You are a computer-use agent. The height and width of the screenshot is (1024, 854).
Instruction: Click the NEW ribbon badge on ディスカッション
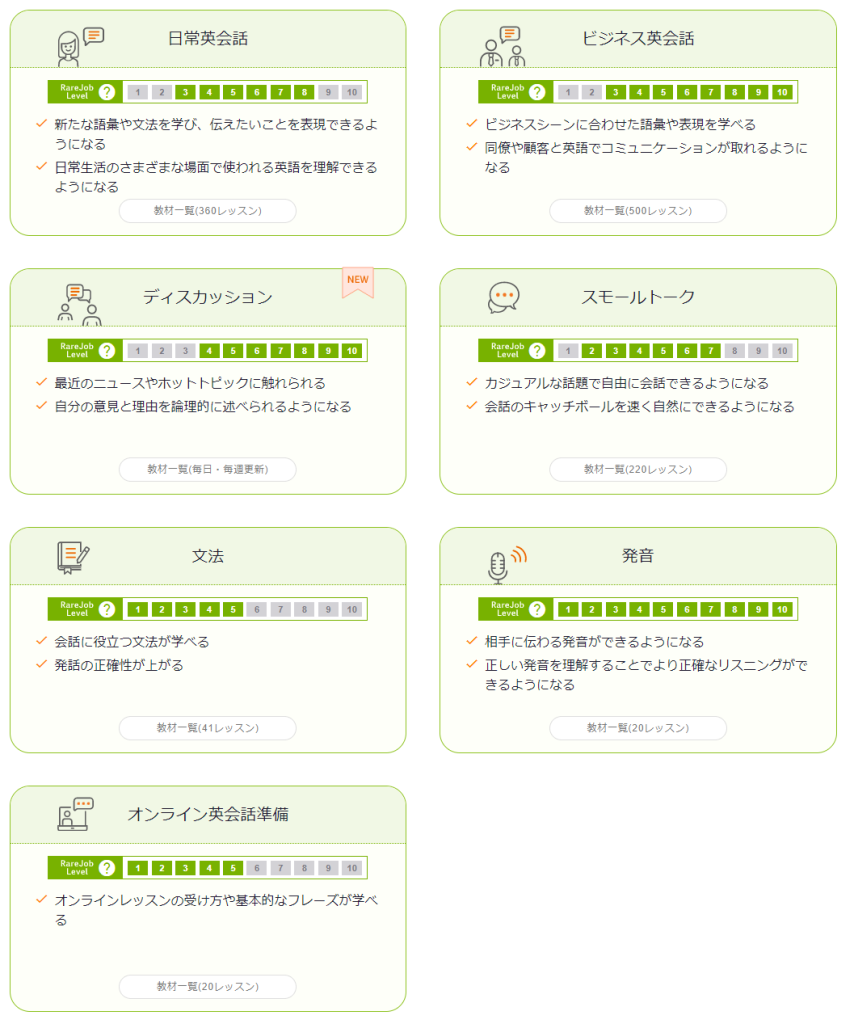tap(358, 282)
